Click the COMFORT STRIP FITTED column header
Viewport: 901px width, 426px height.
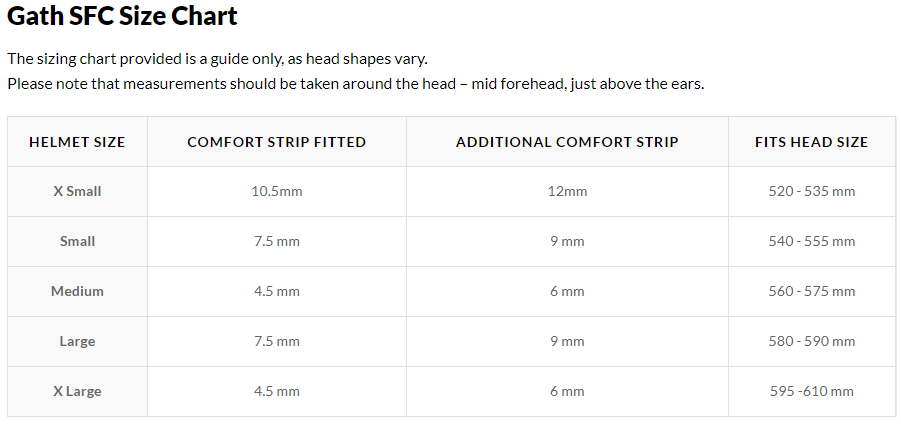(276, 142)
